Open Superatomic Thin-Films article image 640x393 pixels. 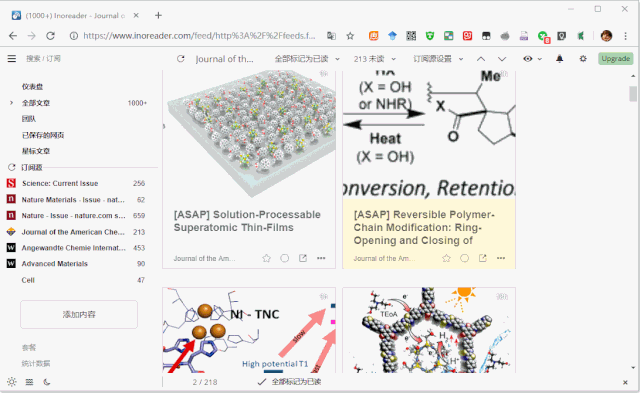pyautogui.click(x=249, y=135)
